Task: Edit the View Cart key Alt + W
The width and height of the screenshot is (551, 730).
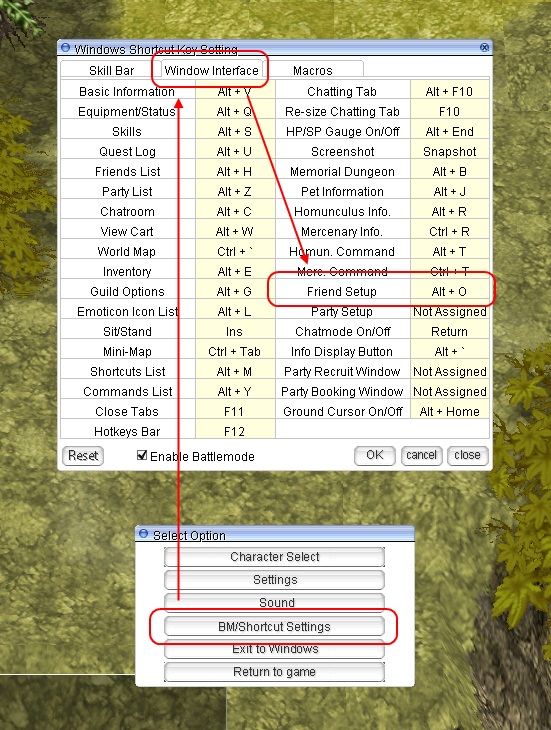Action: [235, 231]
